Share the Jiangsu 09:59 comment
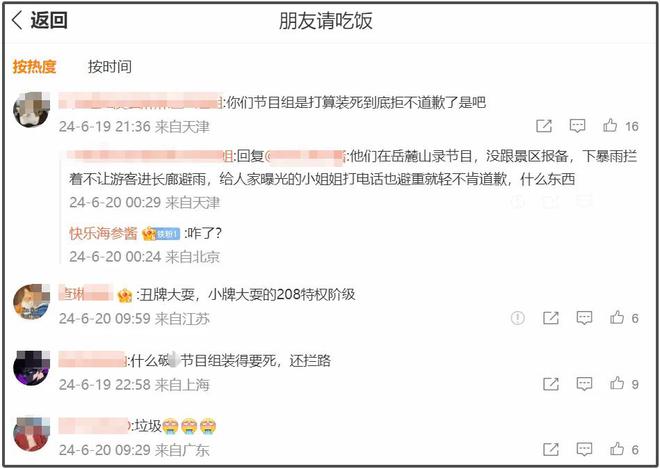Viewport: 660px width, 469px height. (x=551, y=318)
